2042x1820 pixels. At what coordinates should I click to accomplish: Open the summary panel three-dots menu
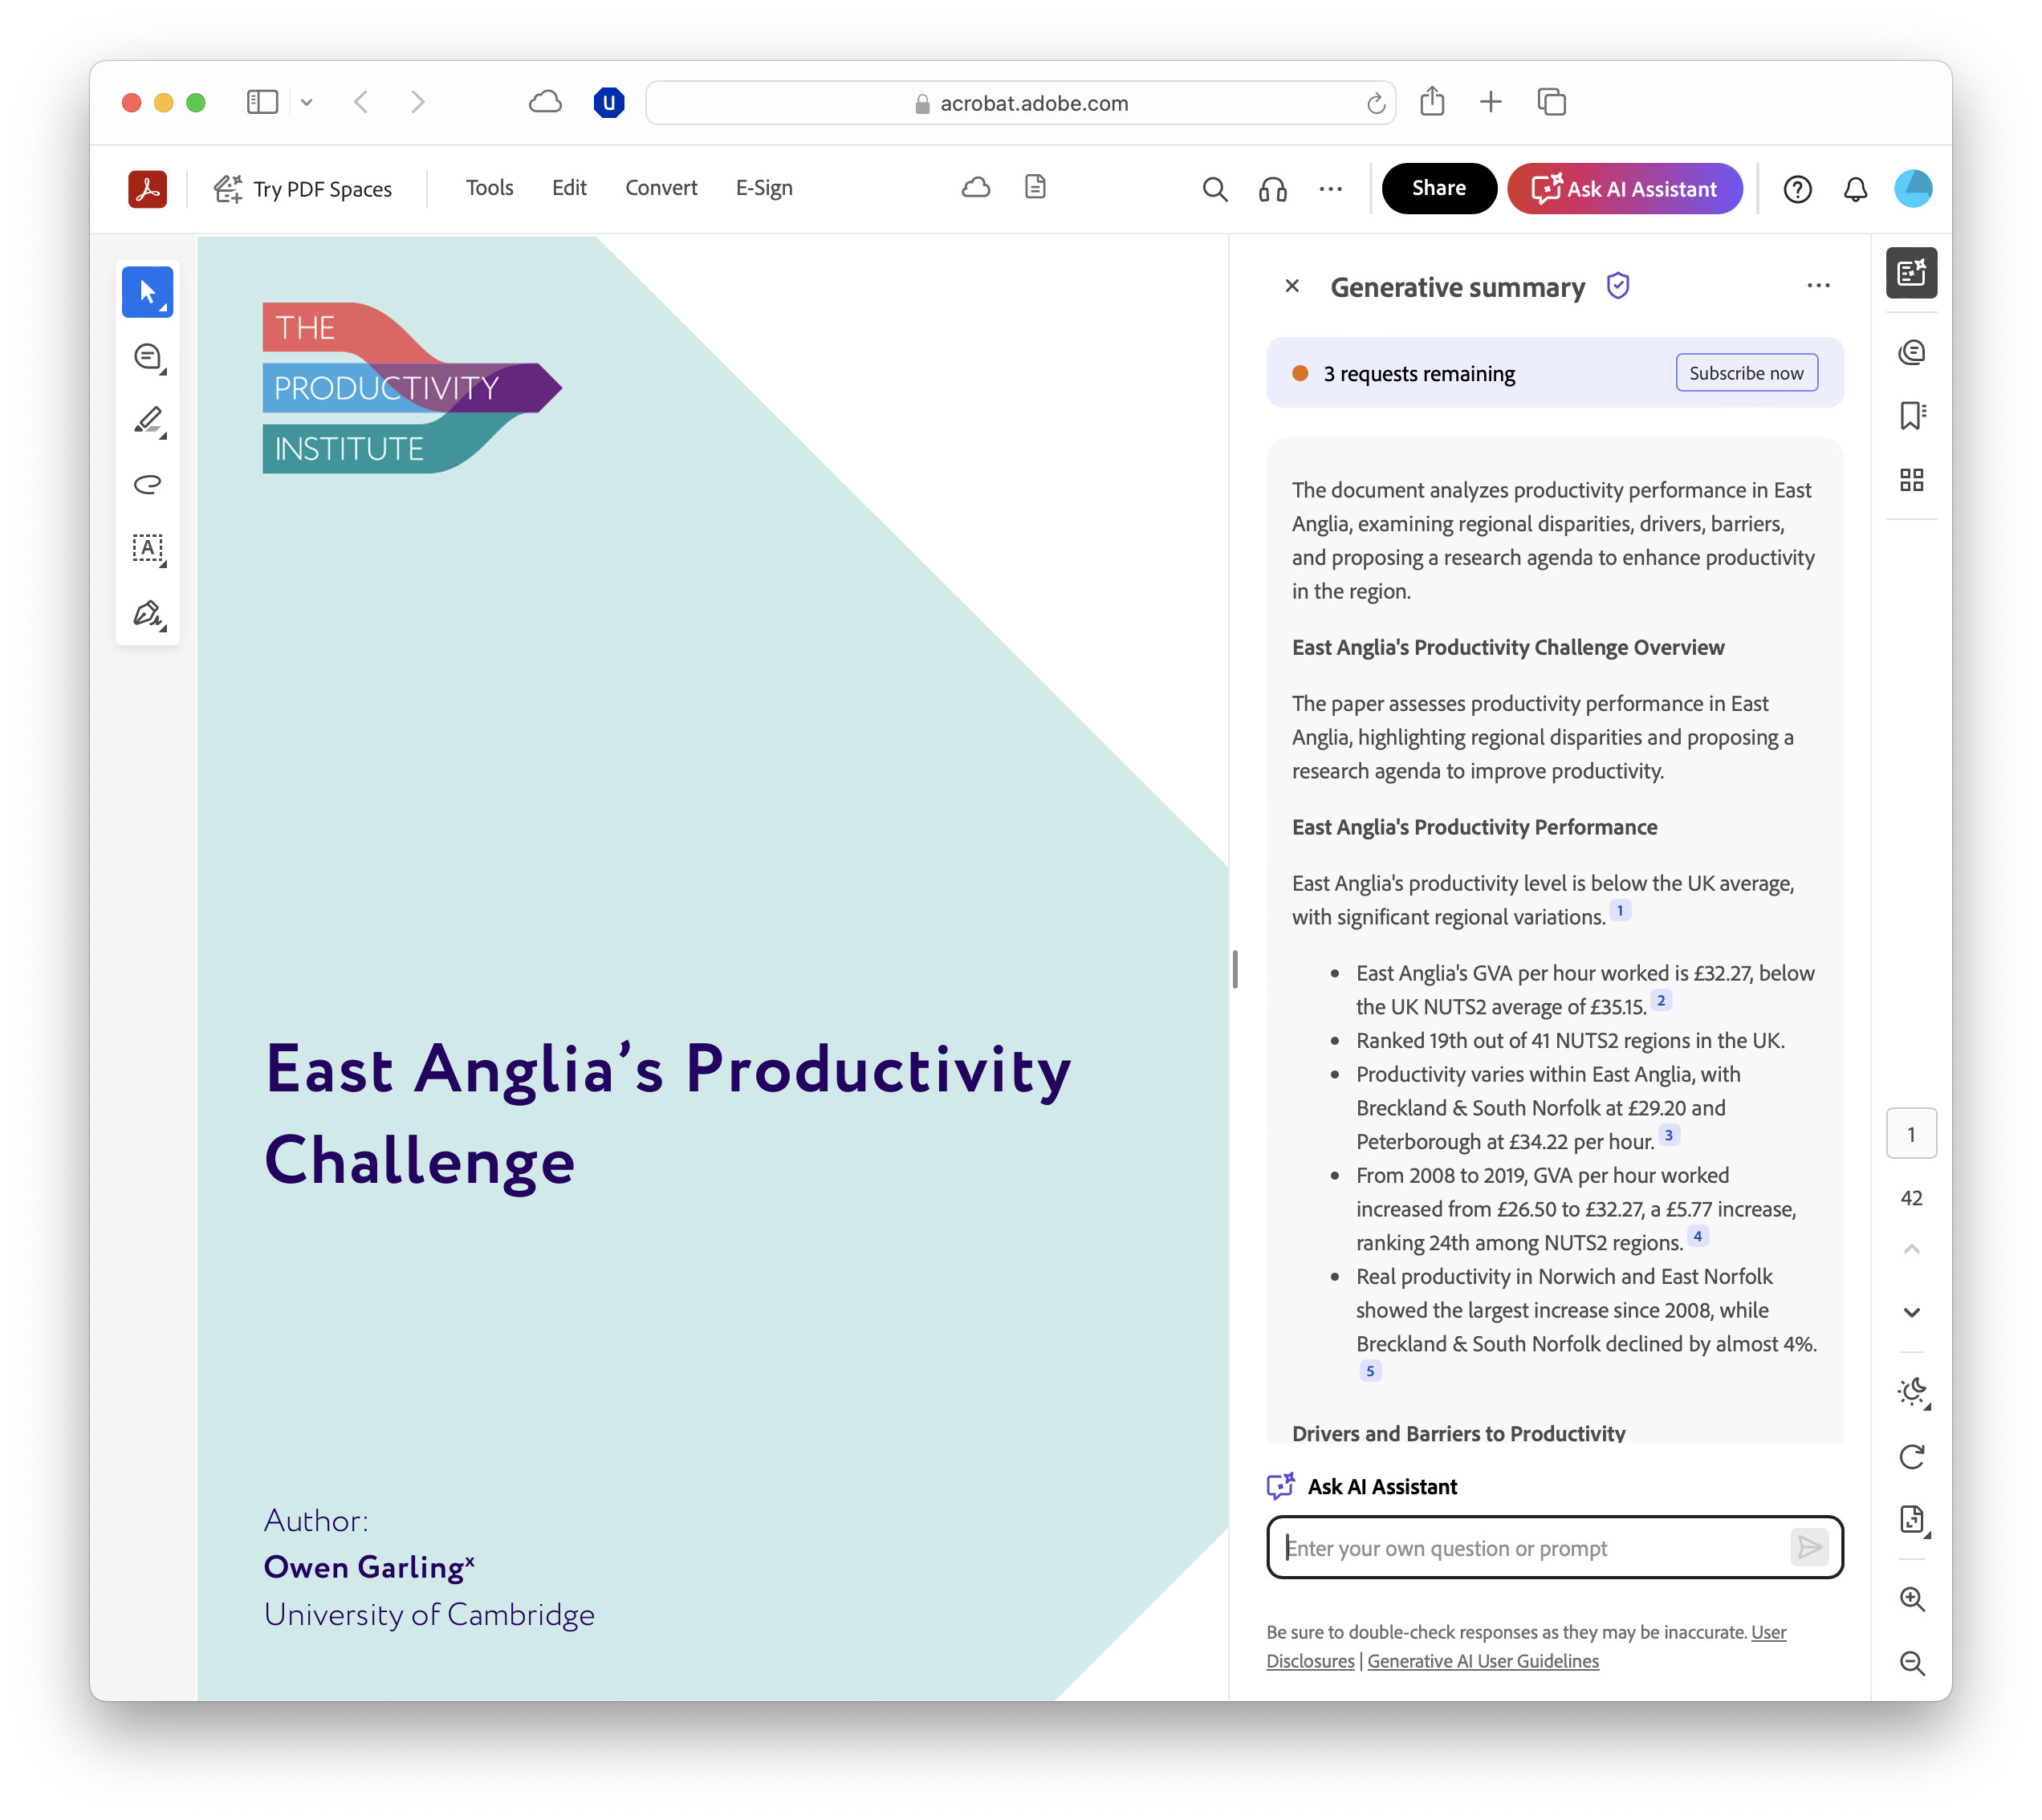tap(1818, 286)
